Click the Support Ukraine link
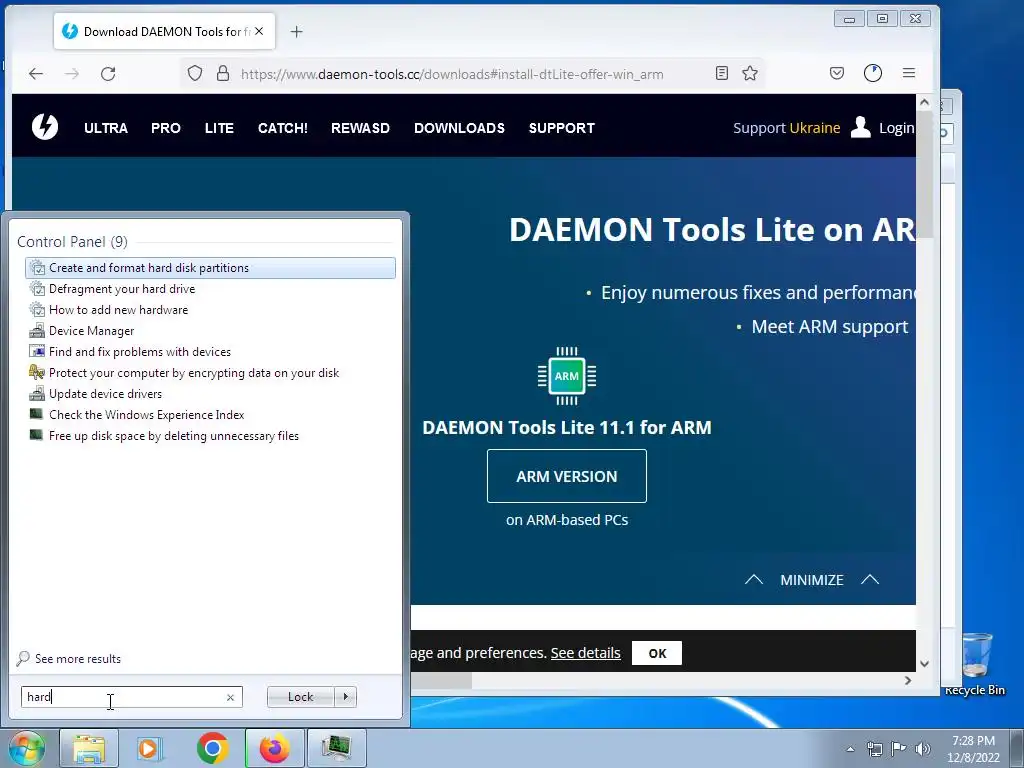This screenshot has height=768, width=1024. pyautogui.click(x=786, y=128)
